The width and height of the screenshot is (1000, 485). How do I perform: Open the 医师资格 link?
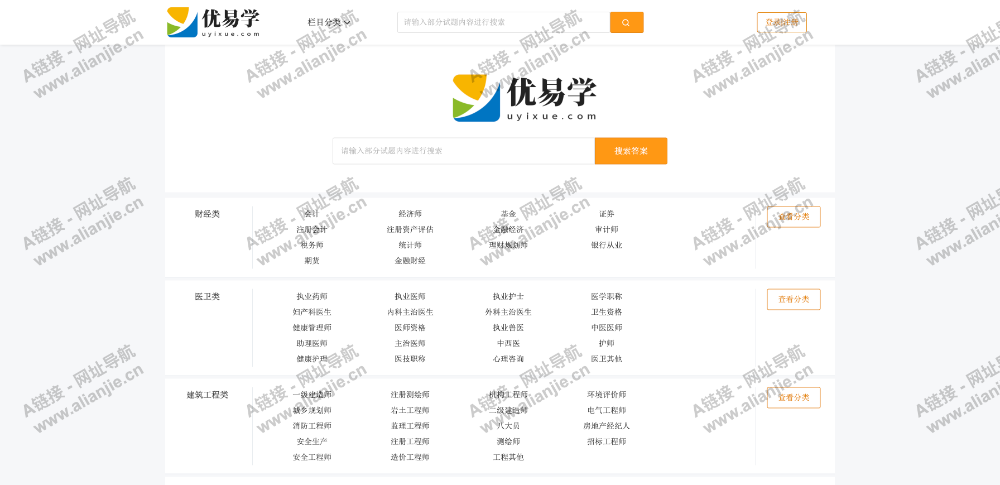[x=410, y=327]
